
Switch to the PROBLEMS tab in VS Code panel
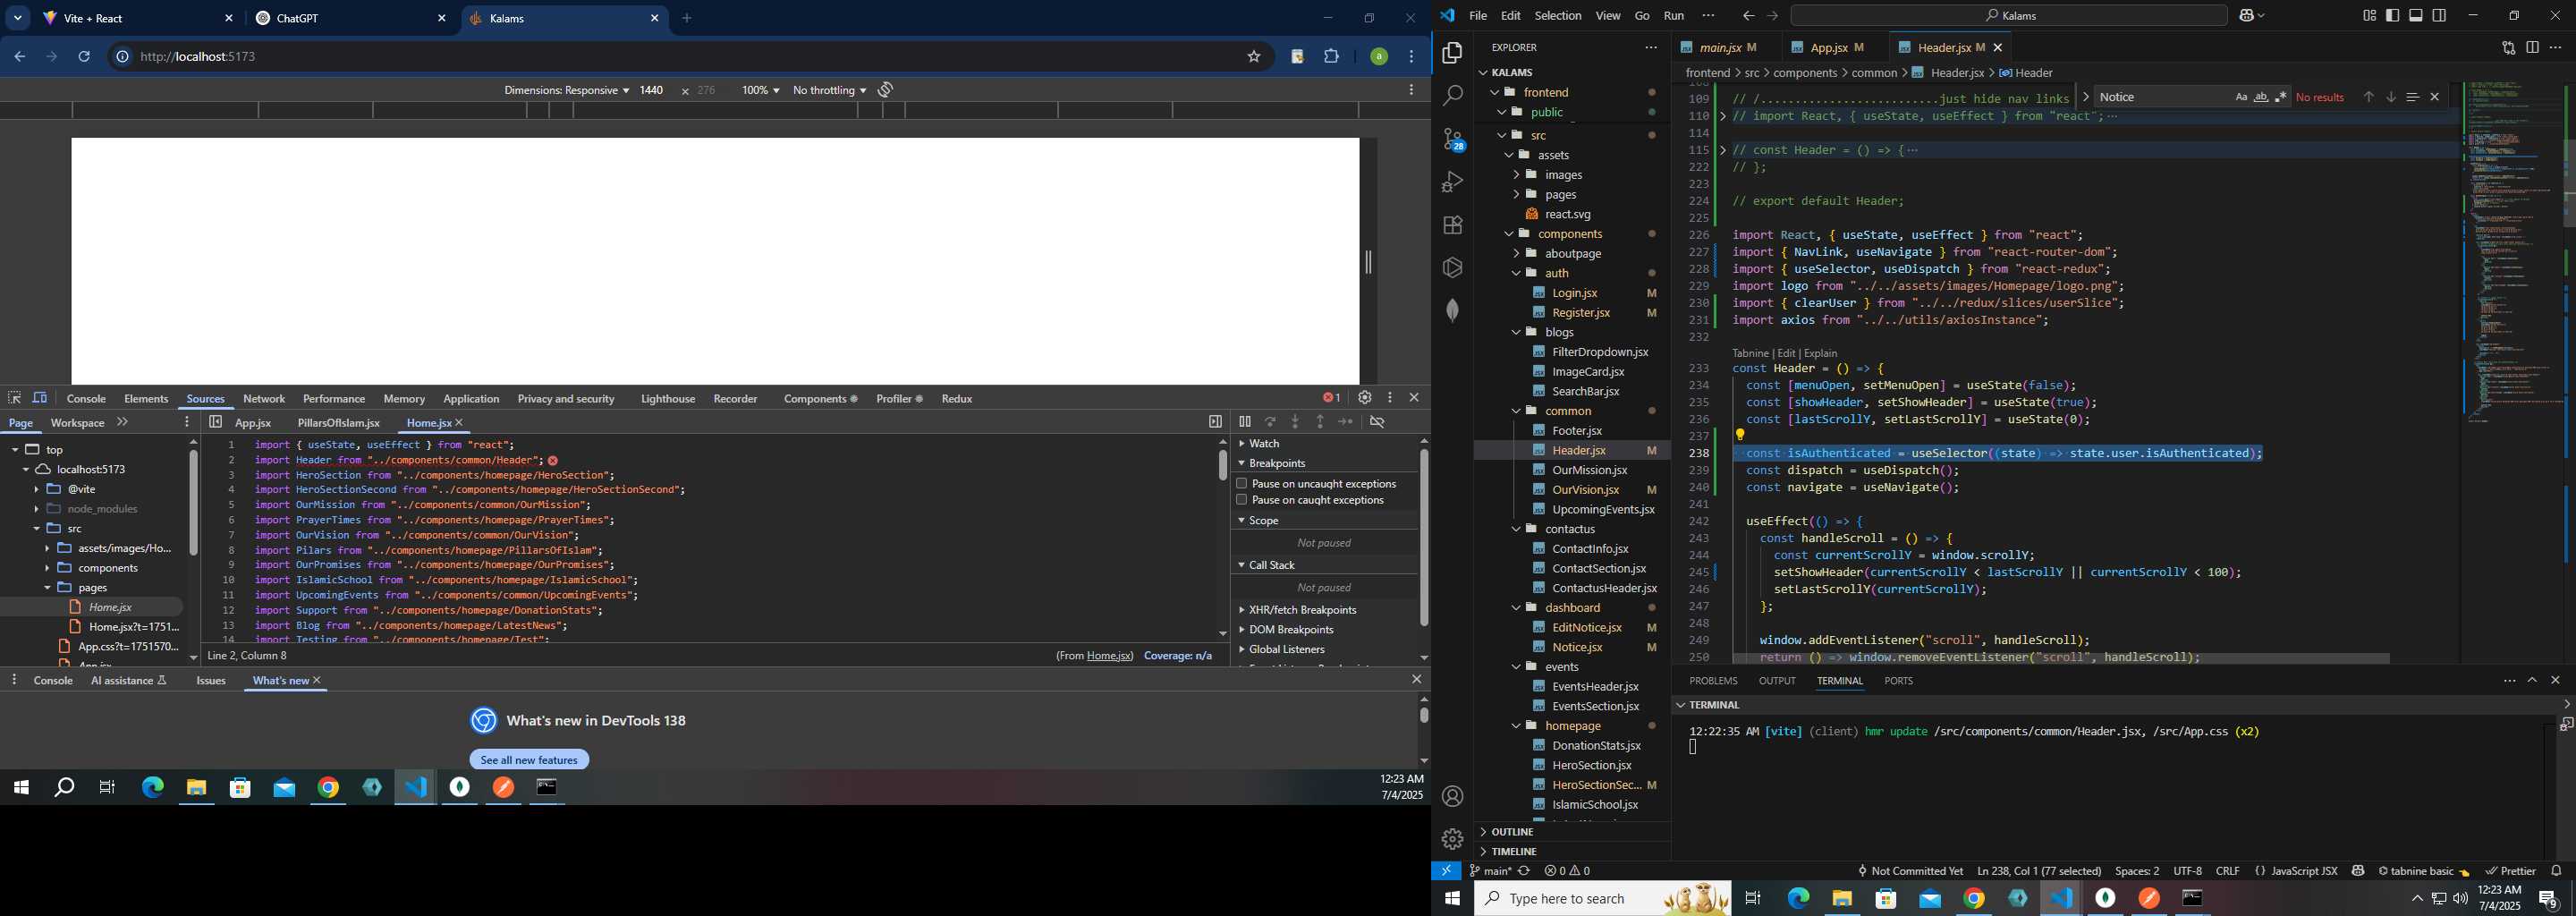click(1713, 681)
